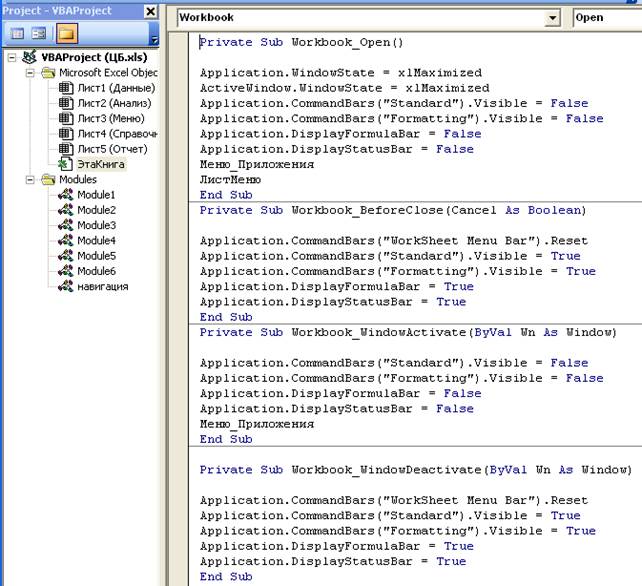Click the Project - VBAProject panel title

pyautogui.click(x=57, y=11)
